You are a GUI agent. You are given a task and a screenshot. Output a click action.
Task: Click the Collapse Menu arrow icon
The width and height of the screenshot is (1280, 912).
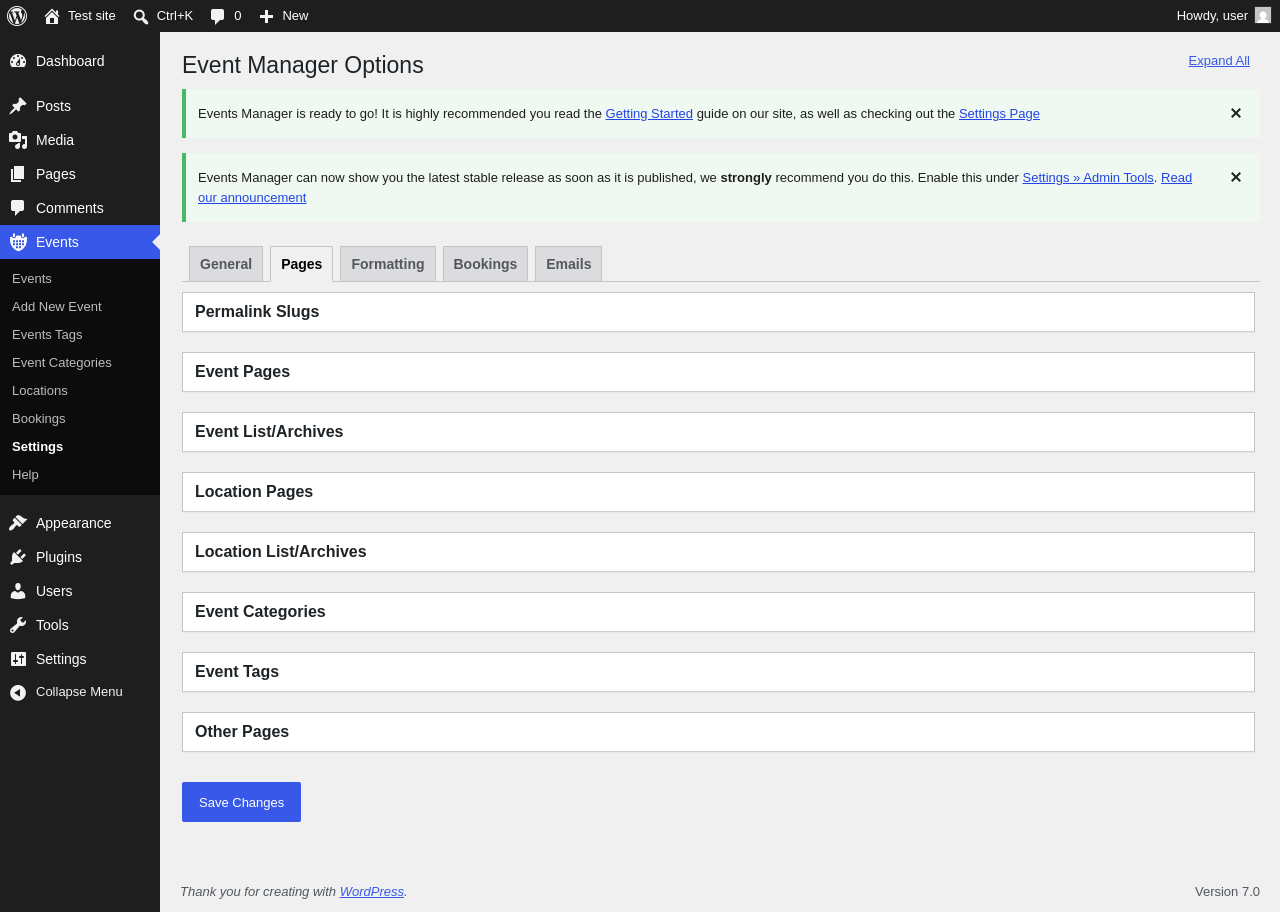(18, 692)
